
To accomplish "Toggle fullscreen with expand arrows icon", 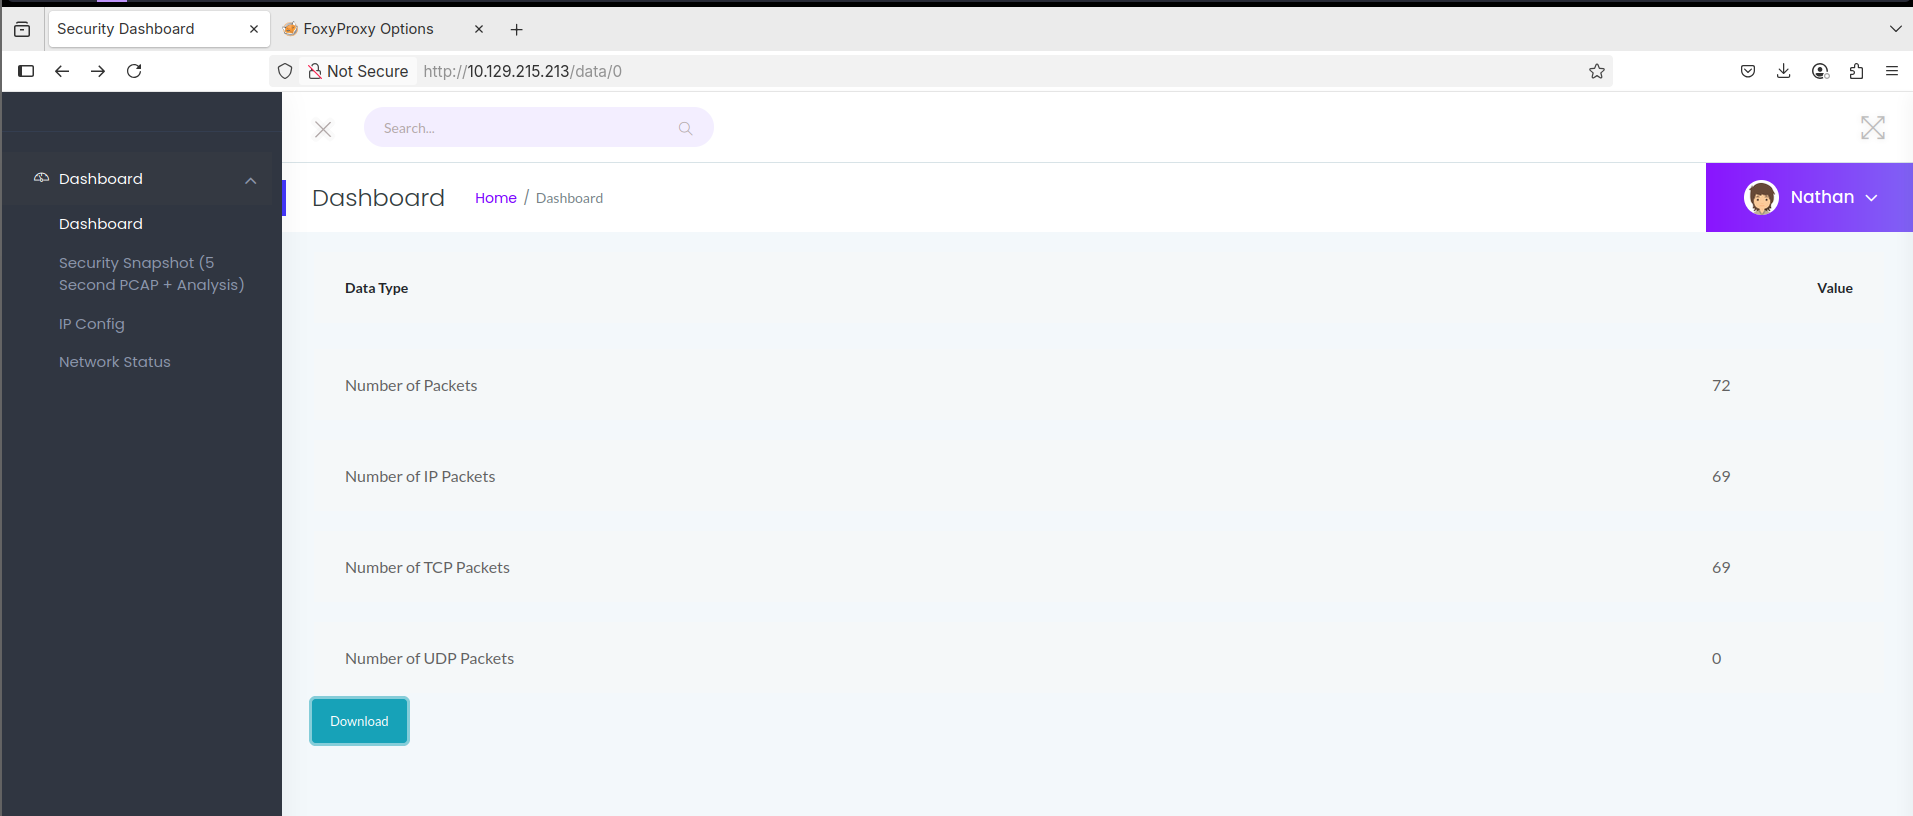I will tap(1873, 127).
